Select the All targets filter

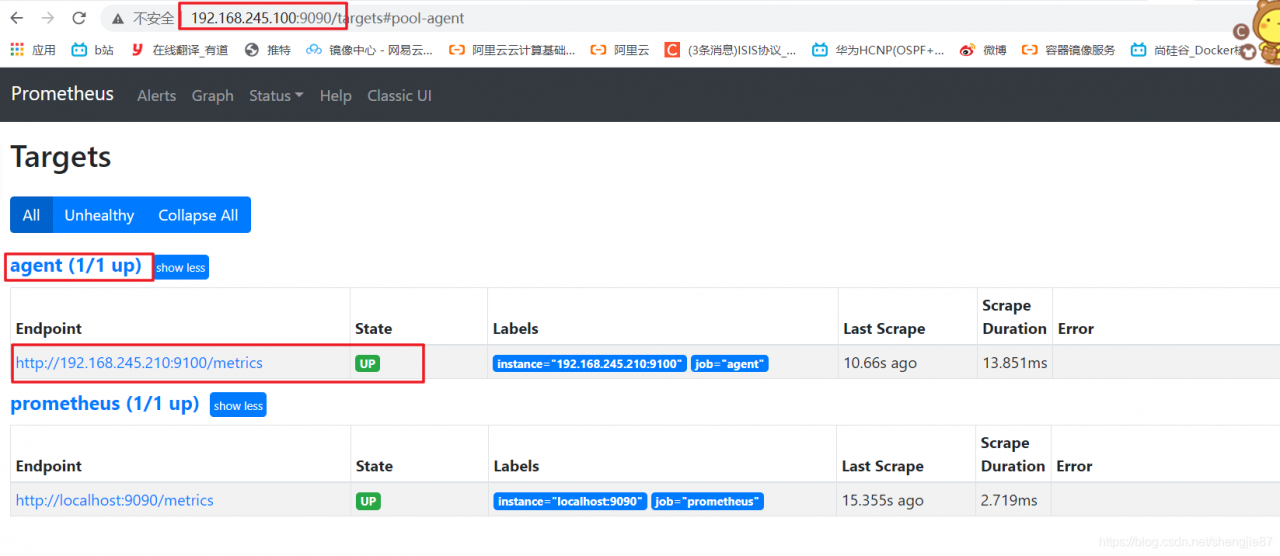click(x=31, y=215)
